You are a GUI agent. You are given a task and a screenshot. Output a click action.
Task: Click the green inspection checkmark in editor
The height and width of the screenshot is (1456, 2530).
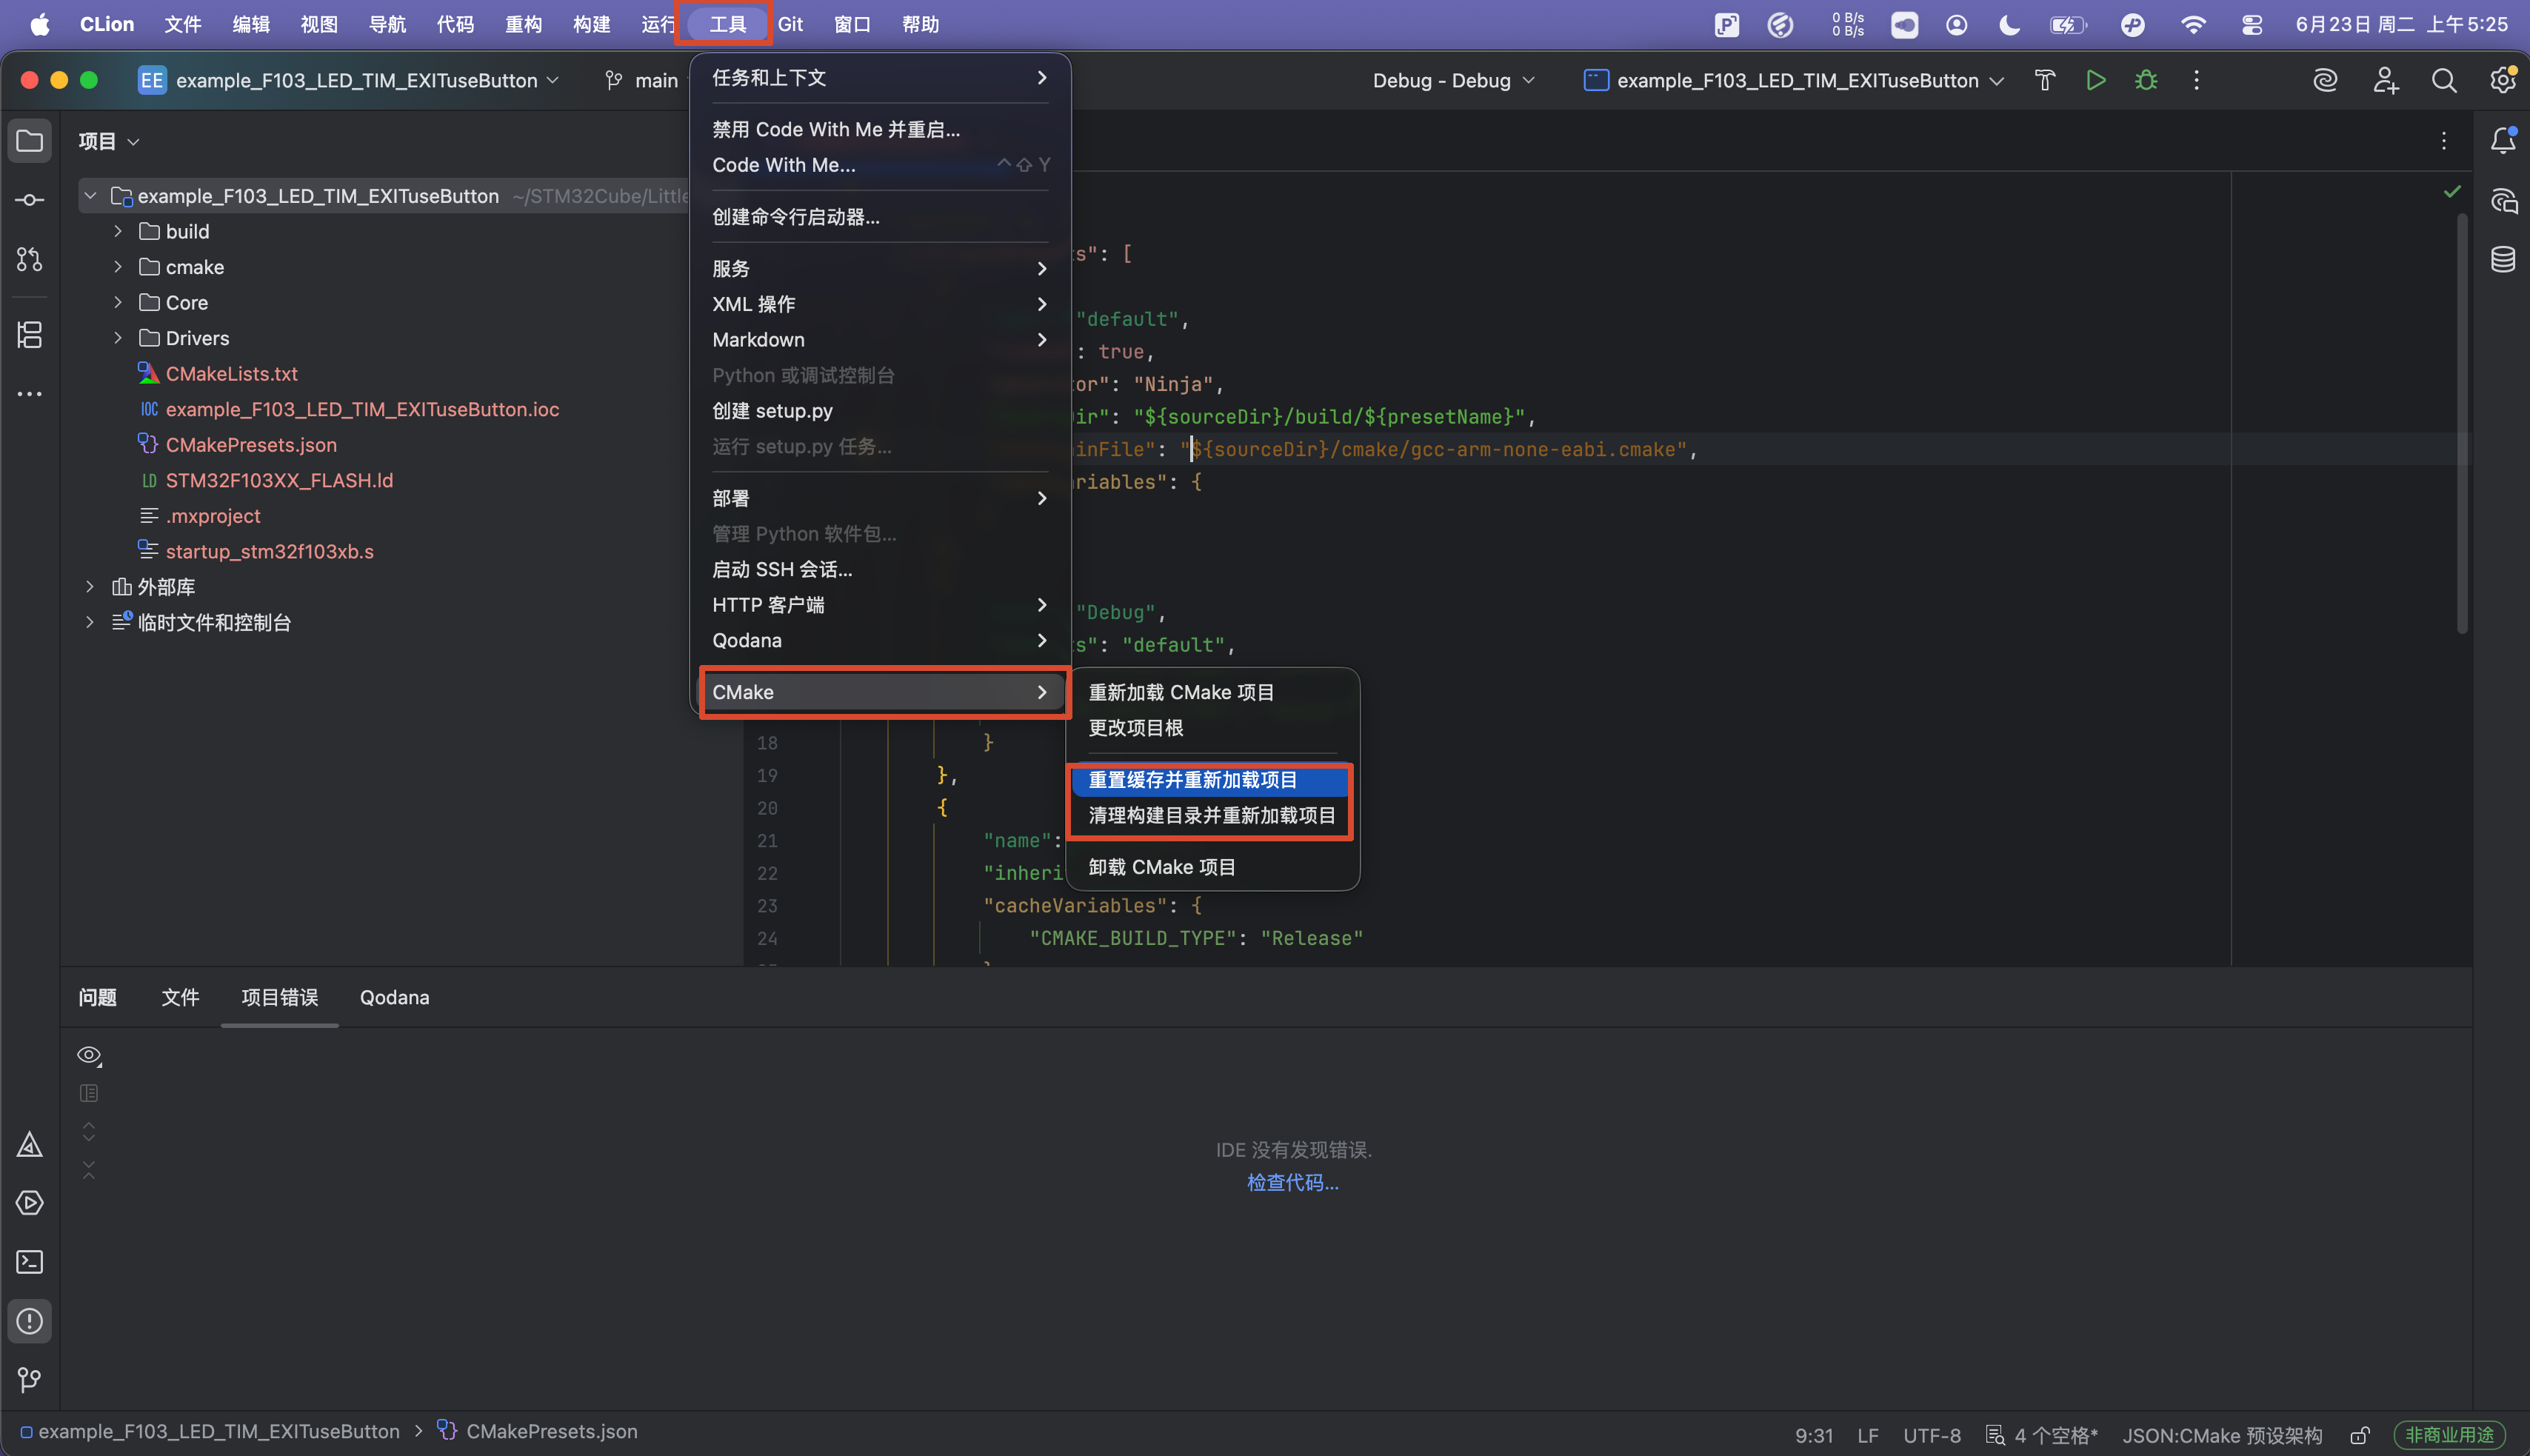2452,191
